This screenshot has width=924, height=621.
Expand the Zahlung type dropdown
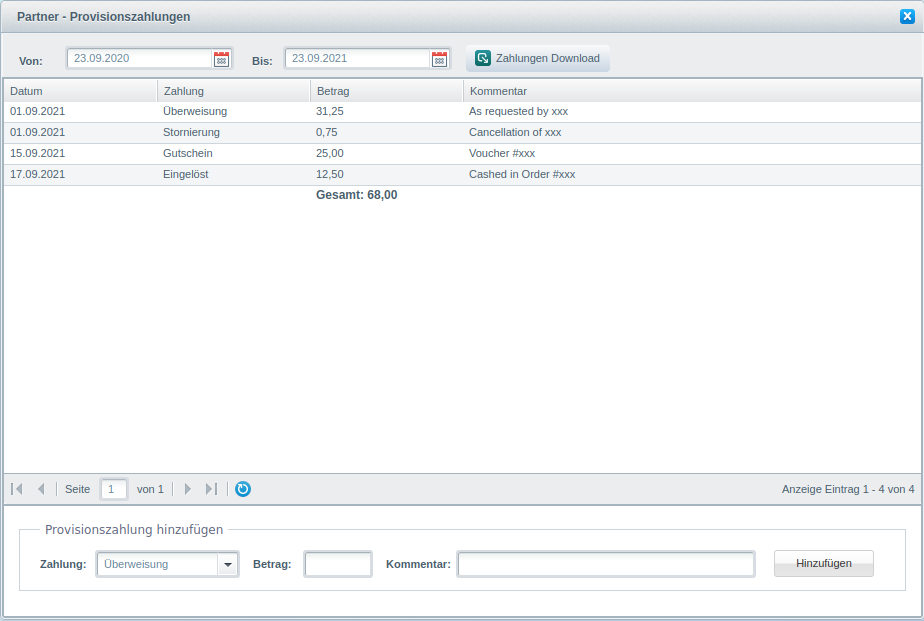228,564
